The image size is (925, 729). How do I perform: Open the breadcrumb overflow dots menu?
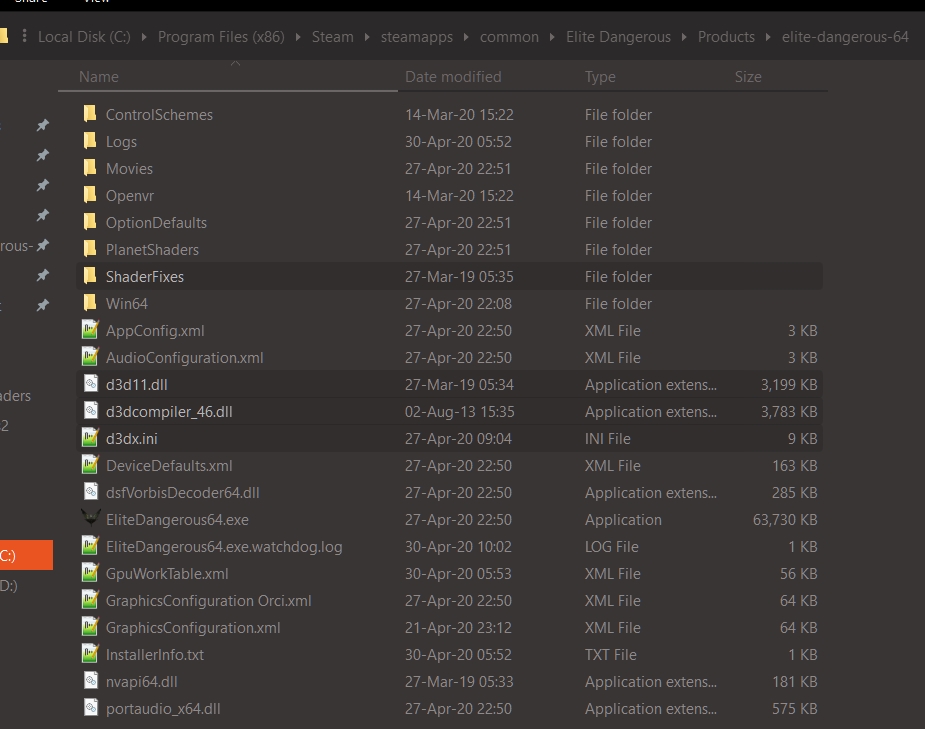[24, 37]
